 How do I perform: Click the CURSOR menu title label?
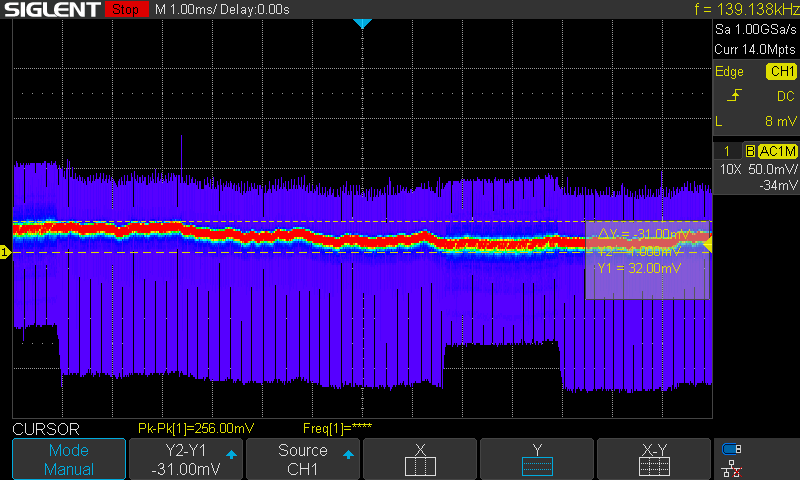point(45,428)
